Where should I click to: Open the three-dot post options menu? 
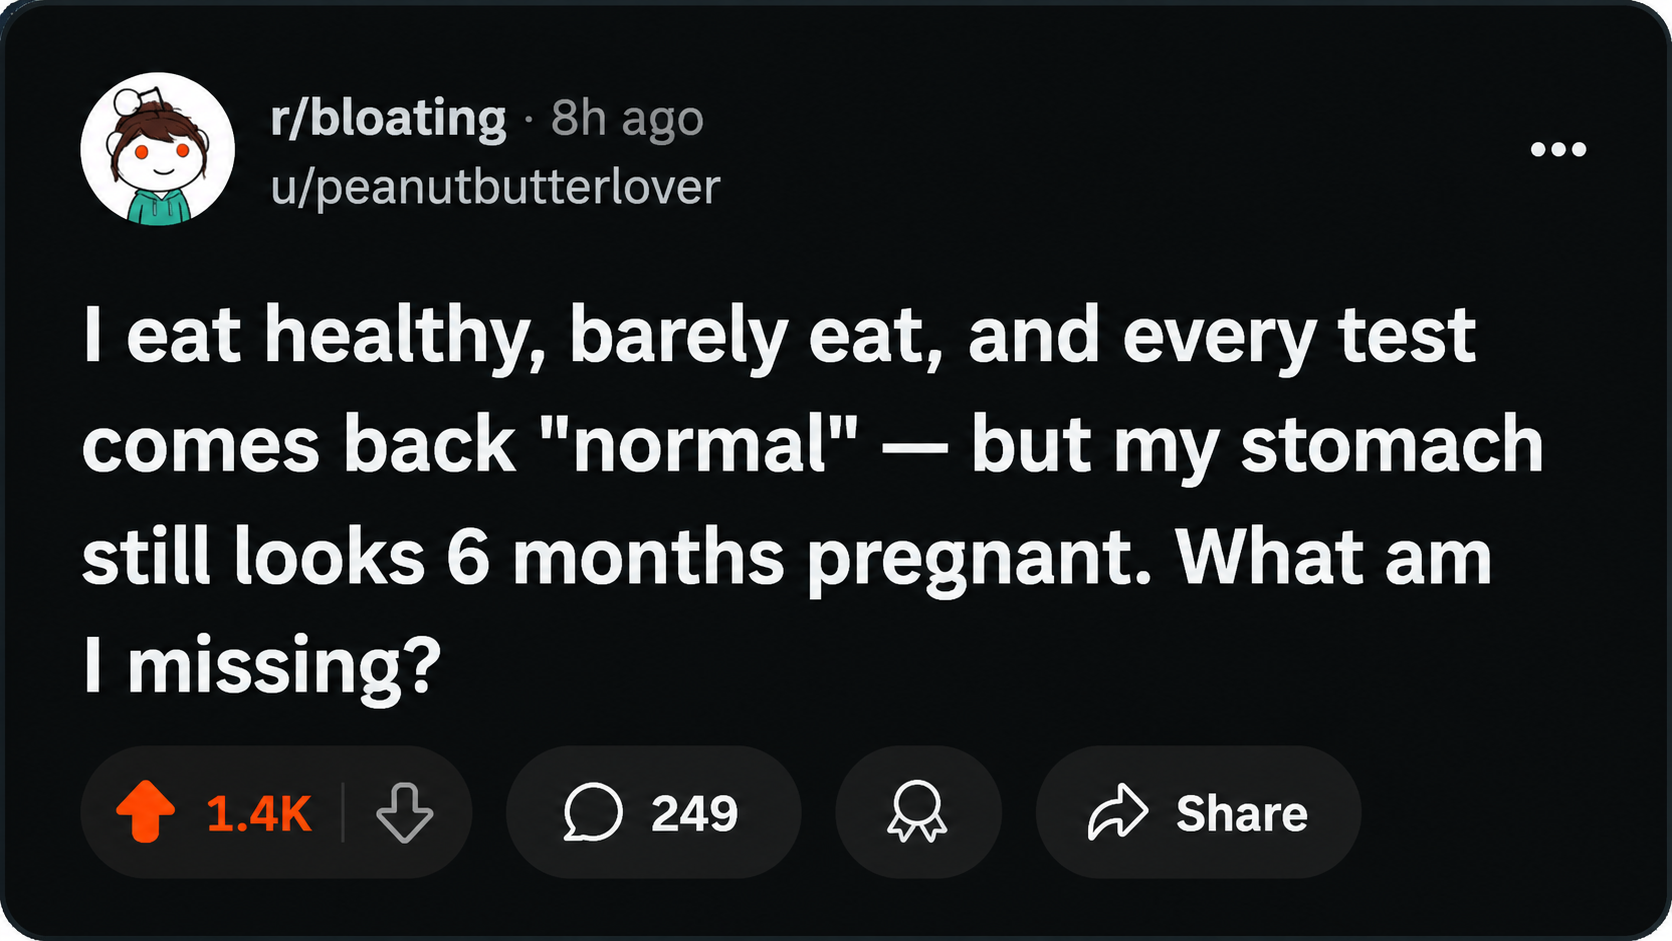pos(1558,150)
